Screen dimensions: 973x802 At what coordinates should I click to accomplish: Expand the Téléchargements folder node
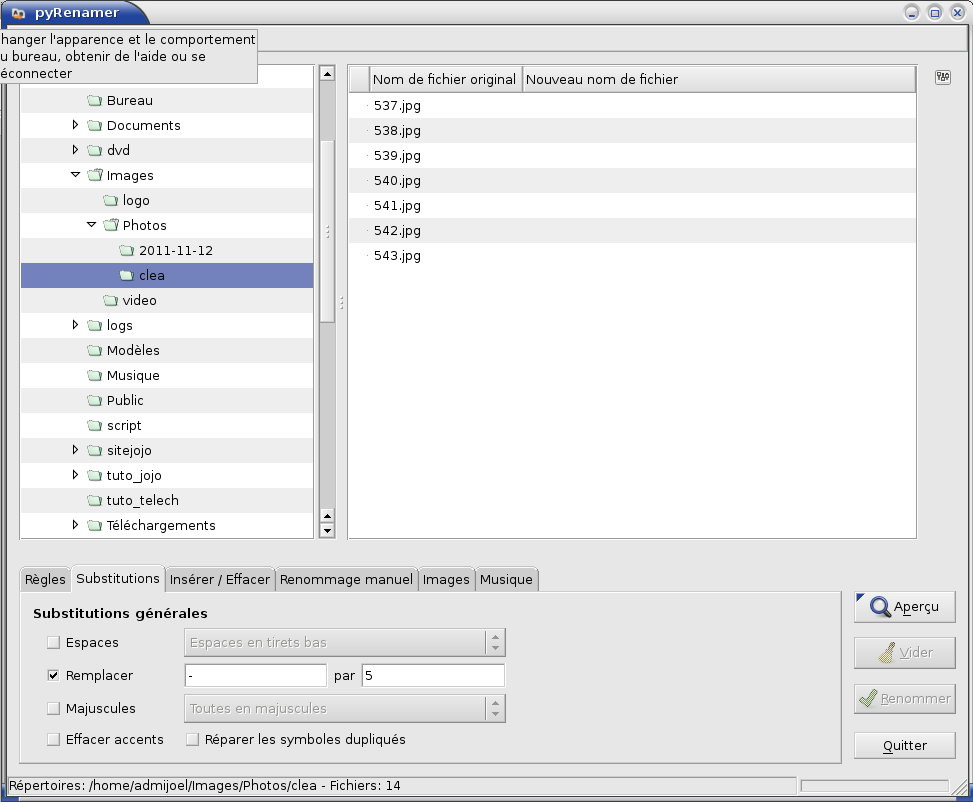pos(75,525)
